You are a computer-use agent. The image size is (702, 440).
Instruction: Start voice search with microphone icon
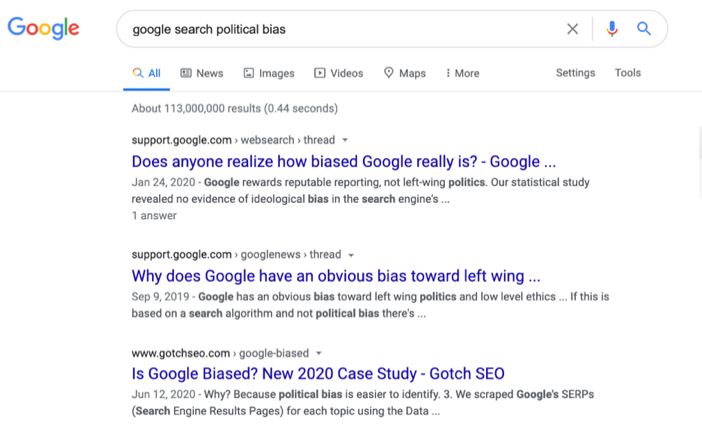(612, 29)
